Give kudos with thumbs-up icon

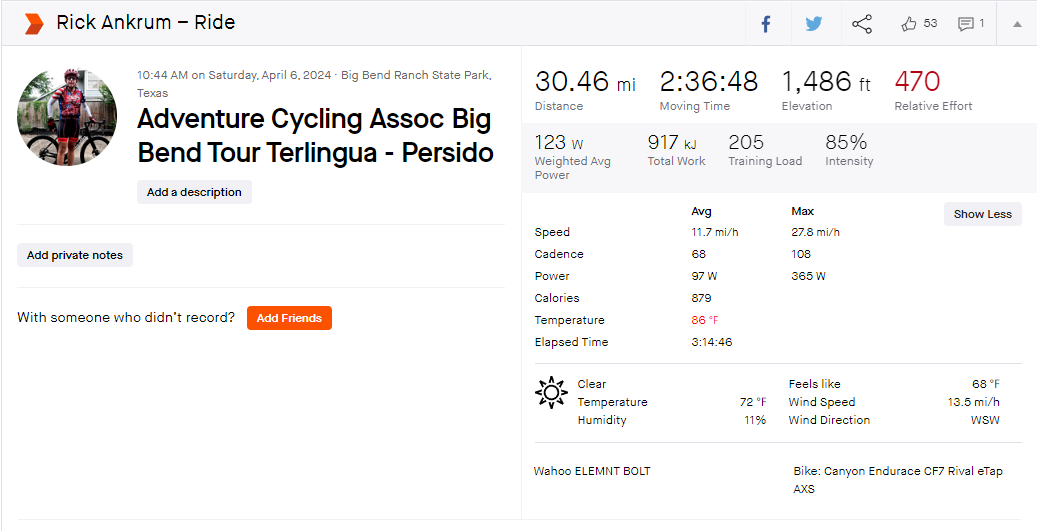pos(909,24)
